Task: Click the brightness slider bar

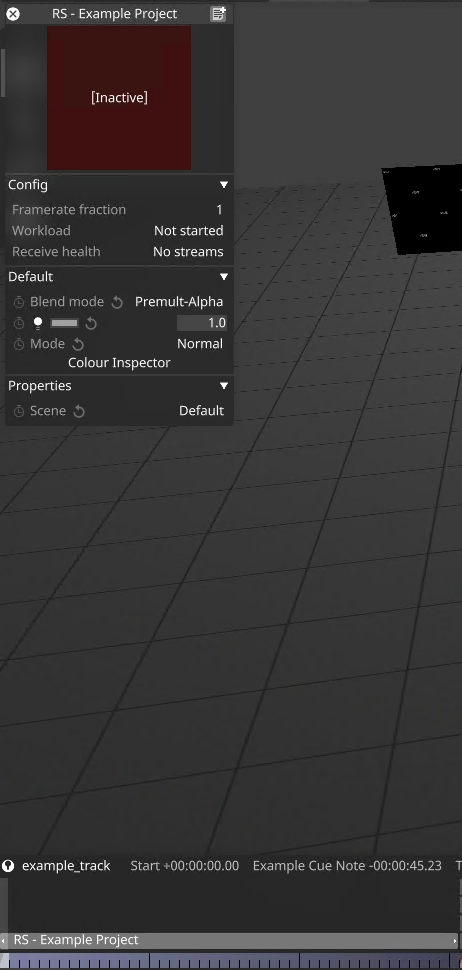Action: coord(64,323)
